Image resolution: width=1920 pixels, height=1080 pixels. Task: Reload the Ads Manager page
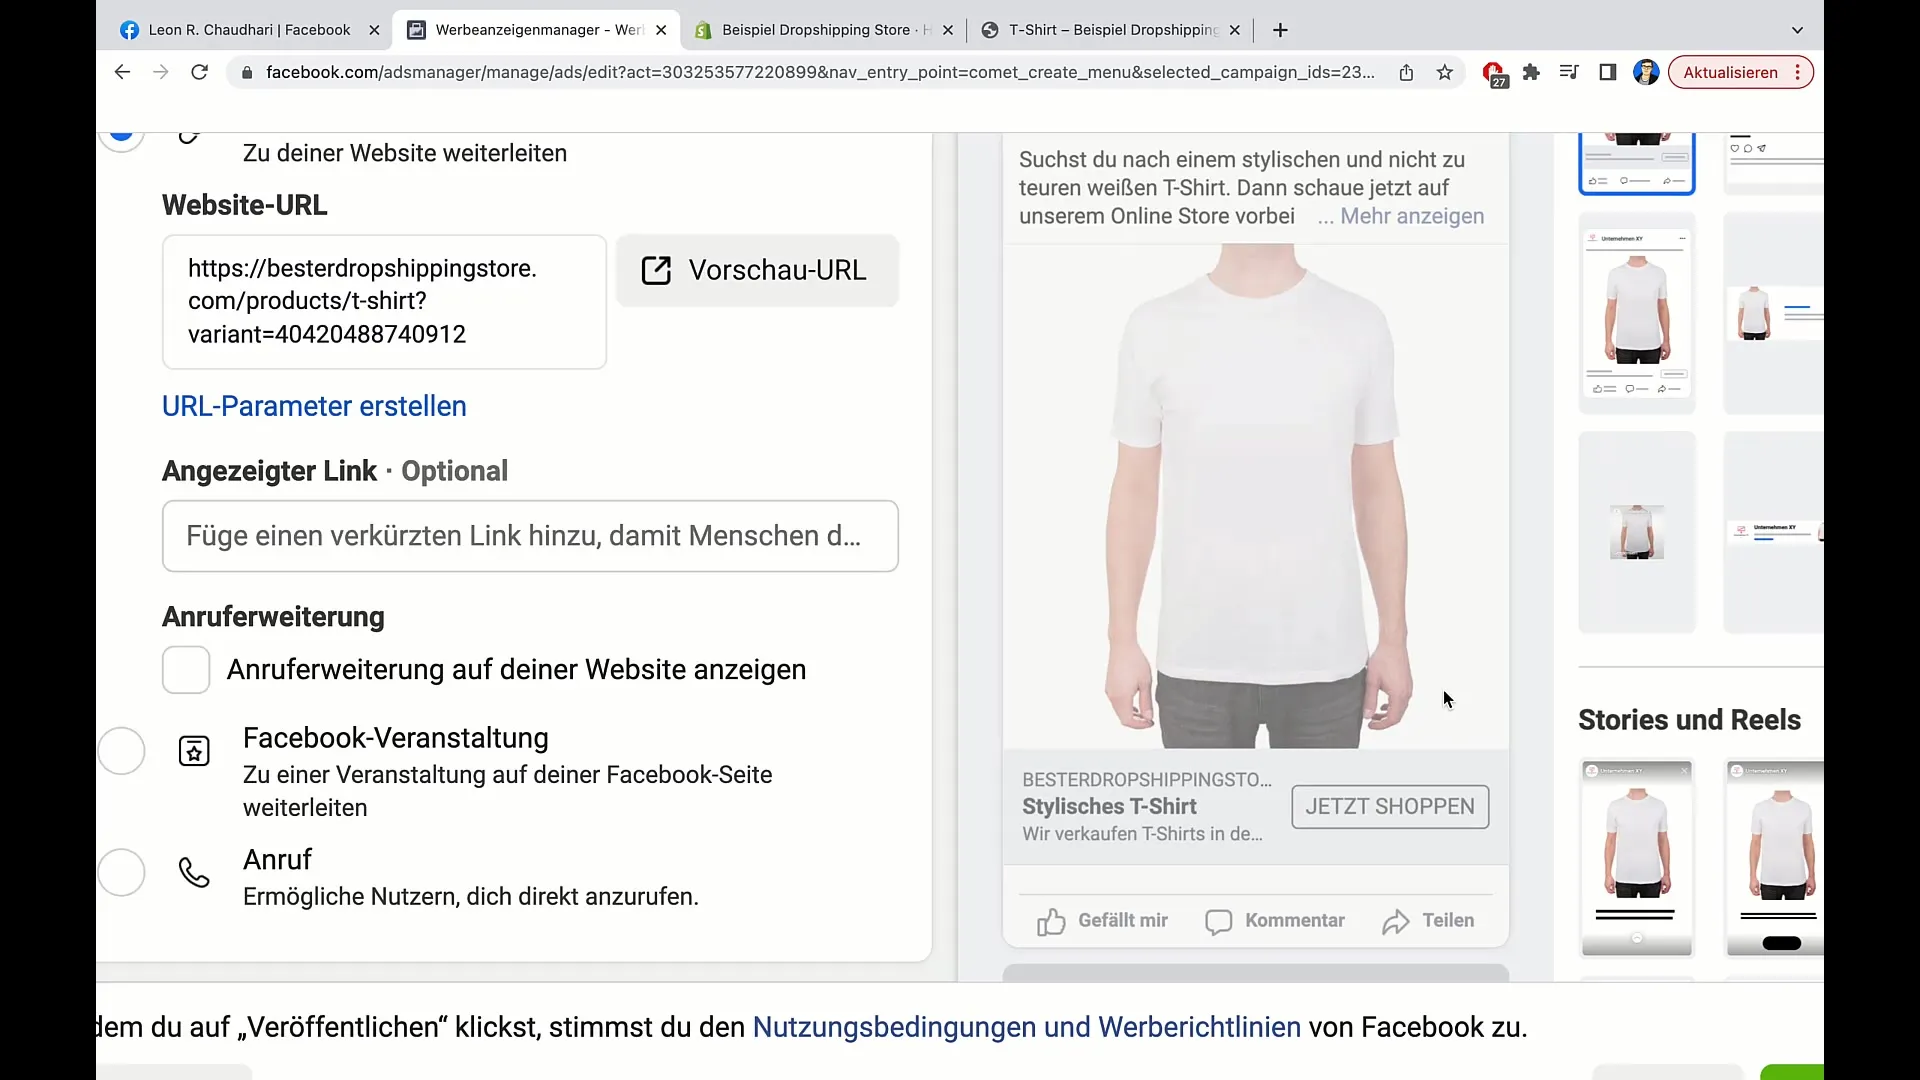[200, 72]
